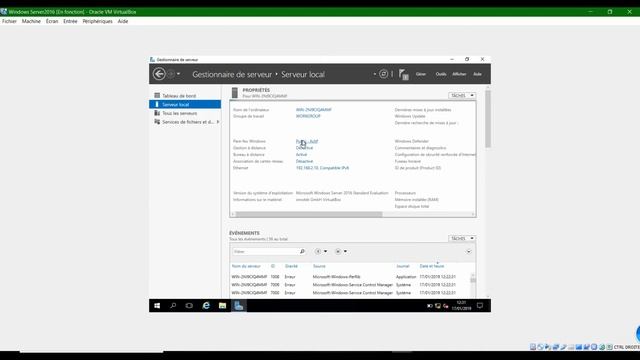Expand the Services de fichiers arrow chevron
This screenshot has height=360, width=640.
coord(218,122)
